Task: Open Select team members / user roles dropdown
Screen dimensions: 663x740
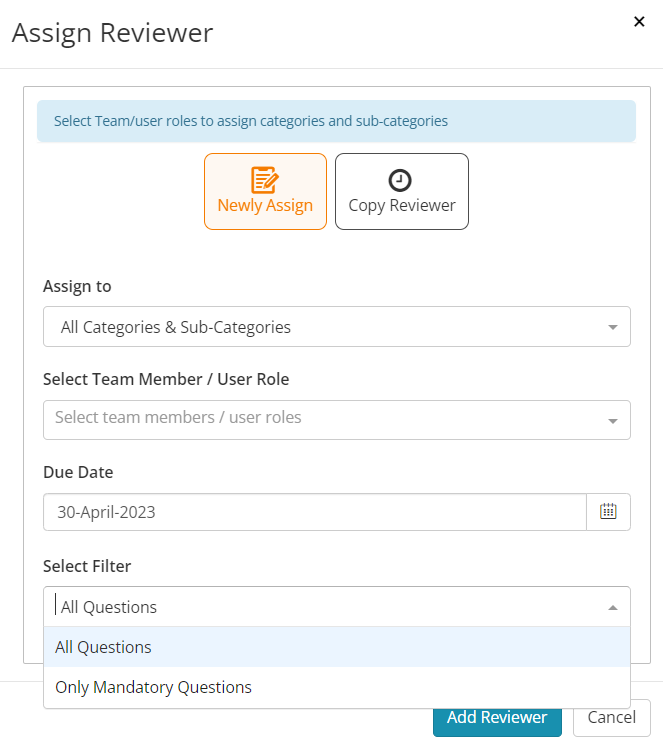Action: [x=337, y=420]
